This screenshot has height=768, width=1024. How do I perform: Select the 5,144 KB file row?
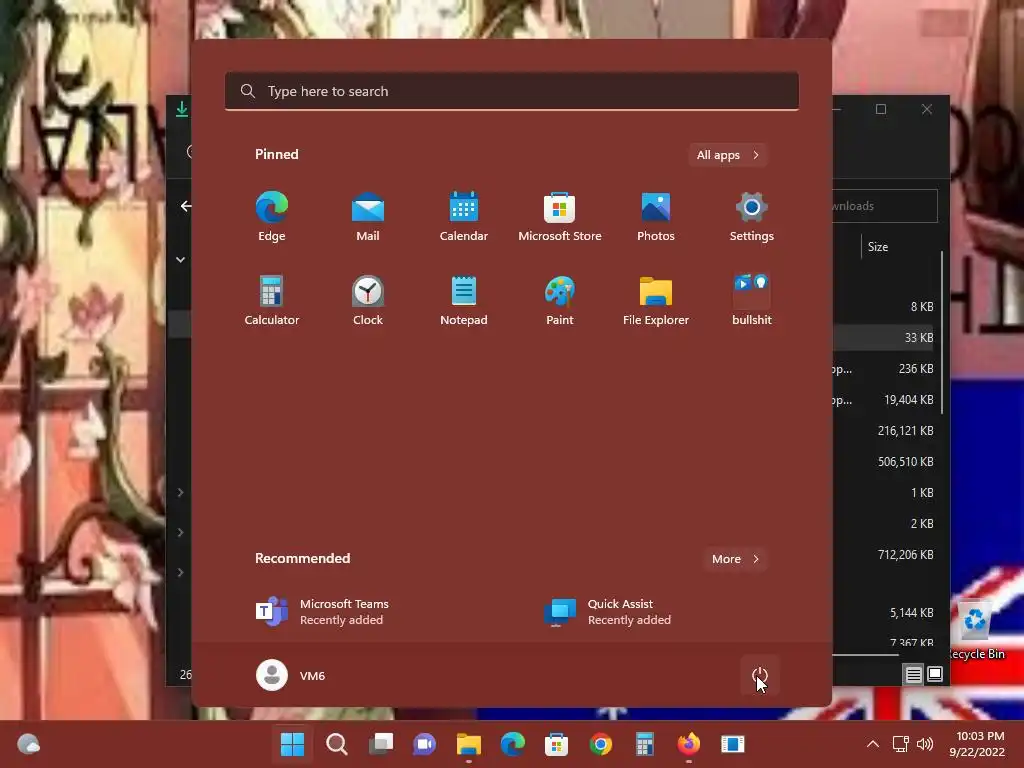pyautogui.click(x=883, y=613)
